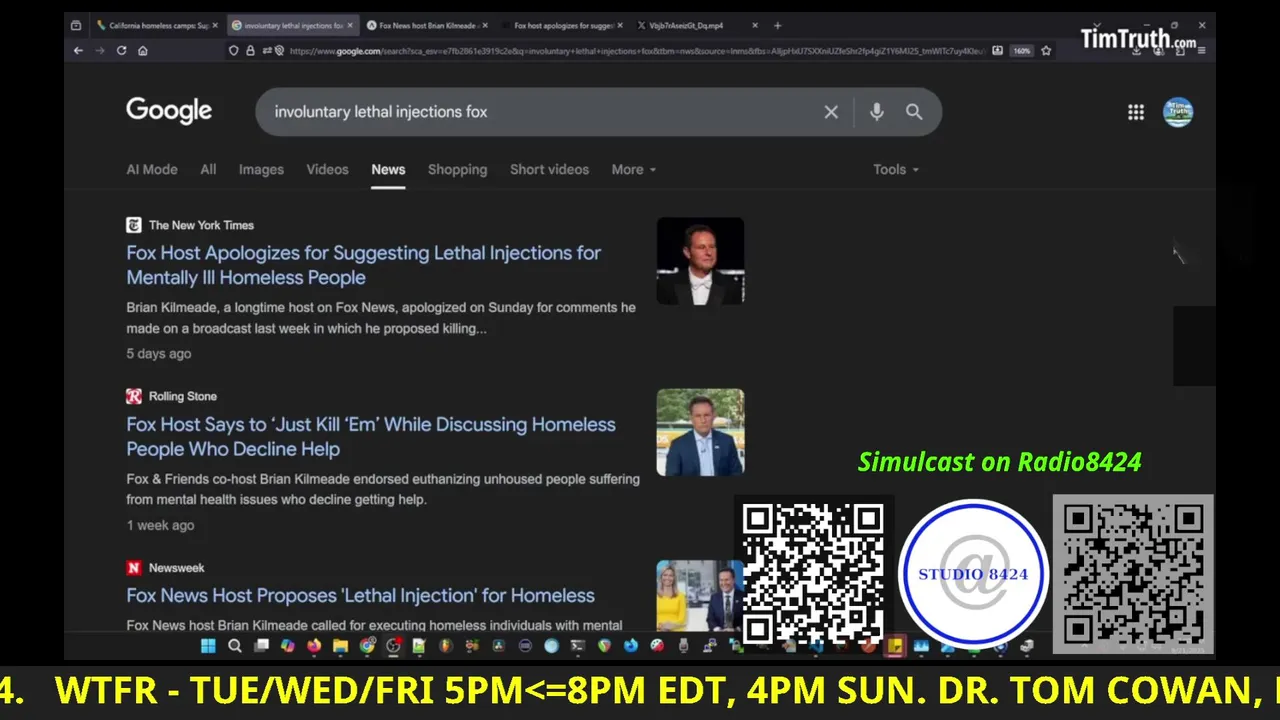This screenshot has width=1280, height=720.
Task: Open File Explorer from the taskbar
Action: pyautogui.click(x=340, y=646)
